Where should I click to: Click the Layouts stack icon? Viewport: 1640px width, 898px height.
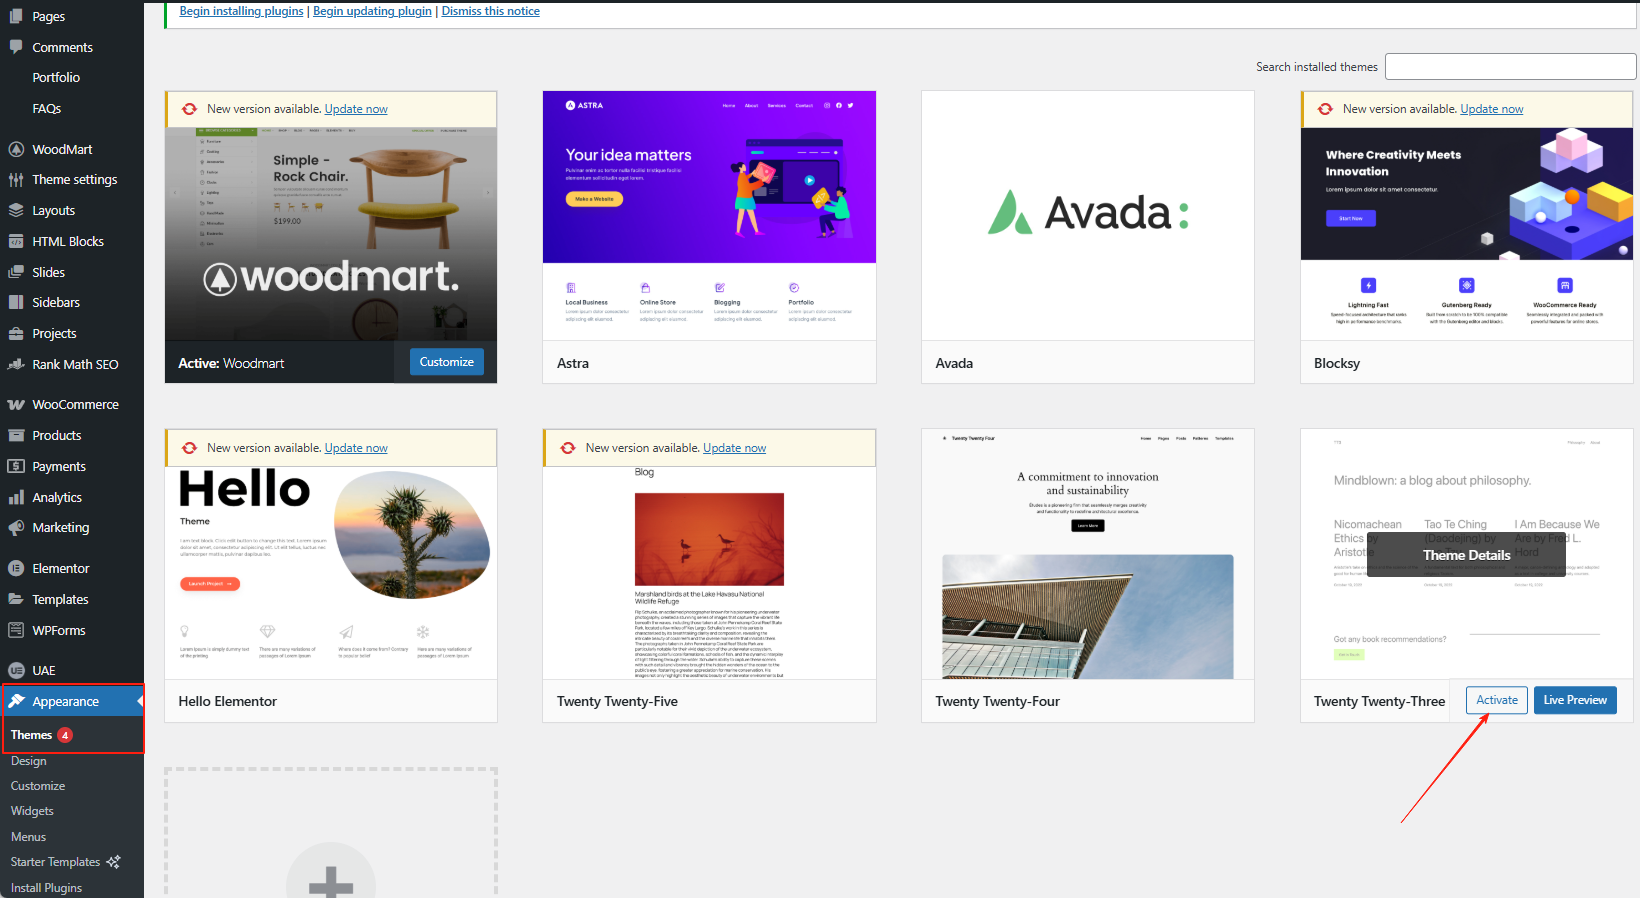[x=16, y=211]
